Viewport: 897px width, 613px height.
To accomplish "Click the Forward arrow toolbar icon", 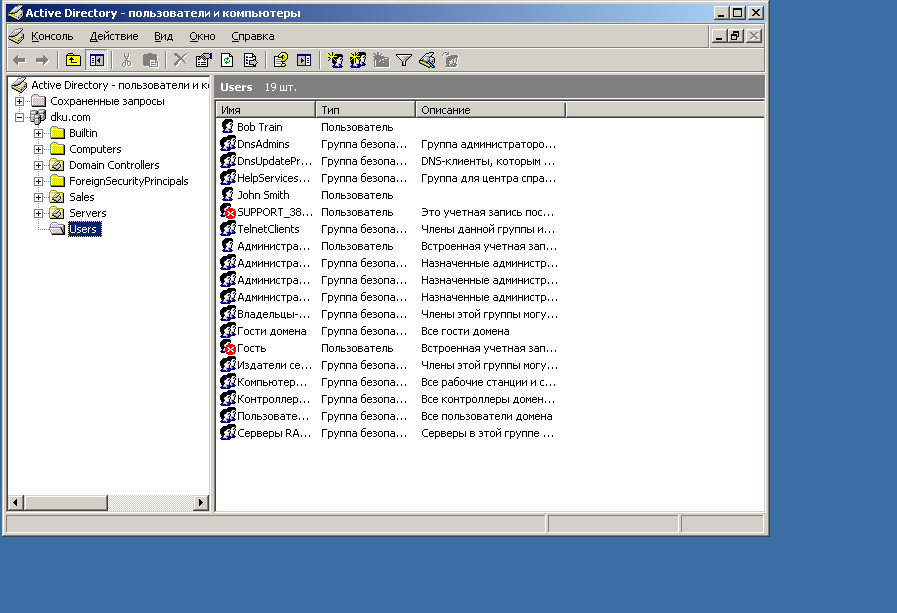I will tap(42, 60).
